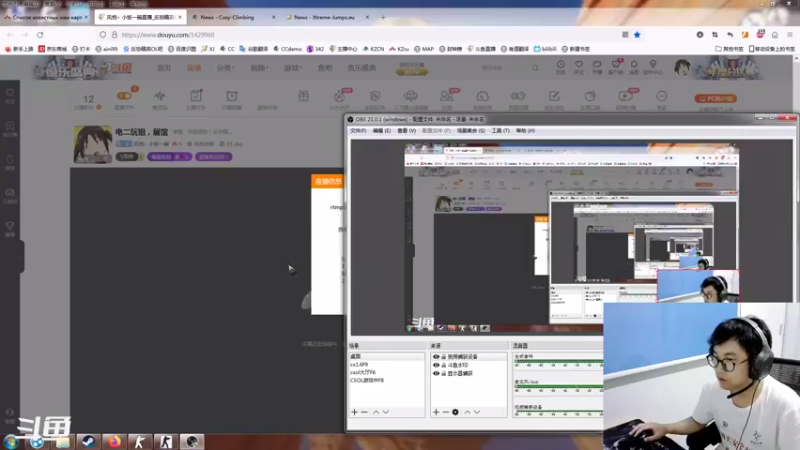Open Firefox from the taskbar
The width and height of the screenshot is (800, 450).
click(x=114, y=442)
